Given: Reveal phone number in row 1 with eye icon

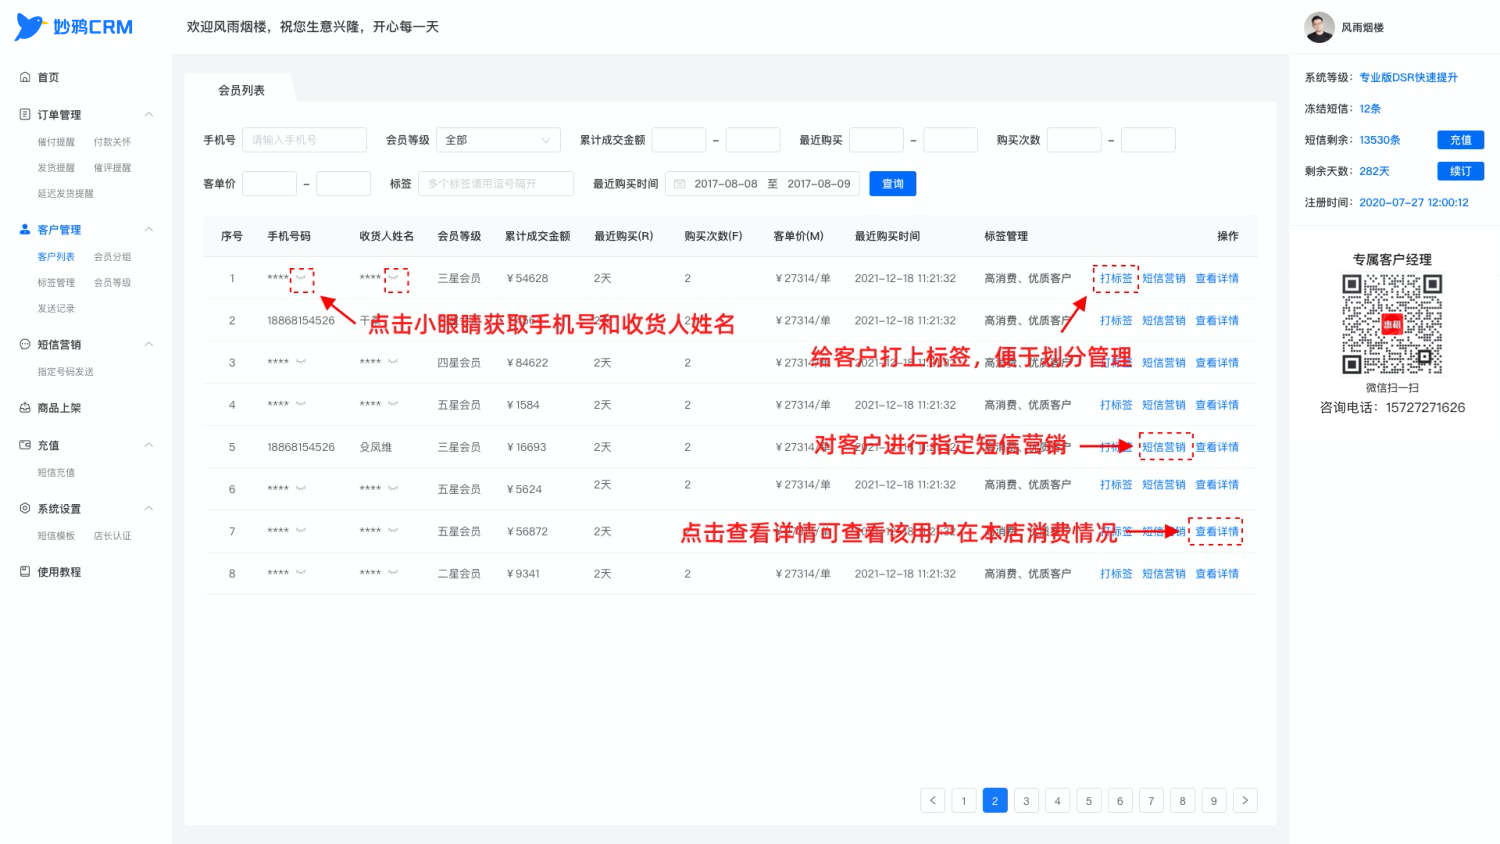Looking at the screenshot, I should coord(301,278).
